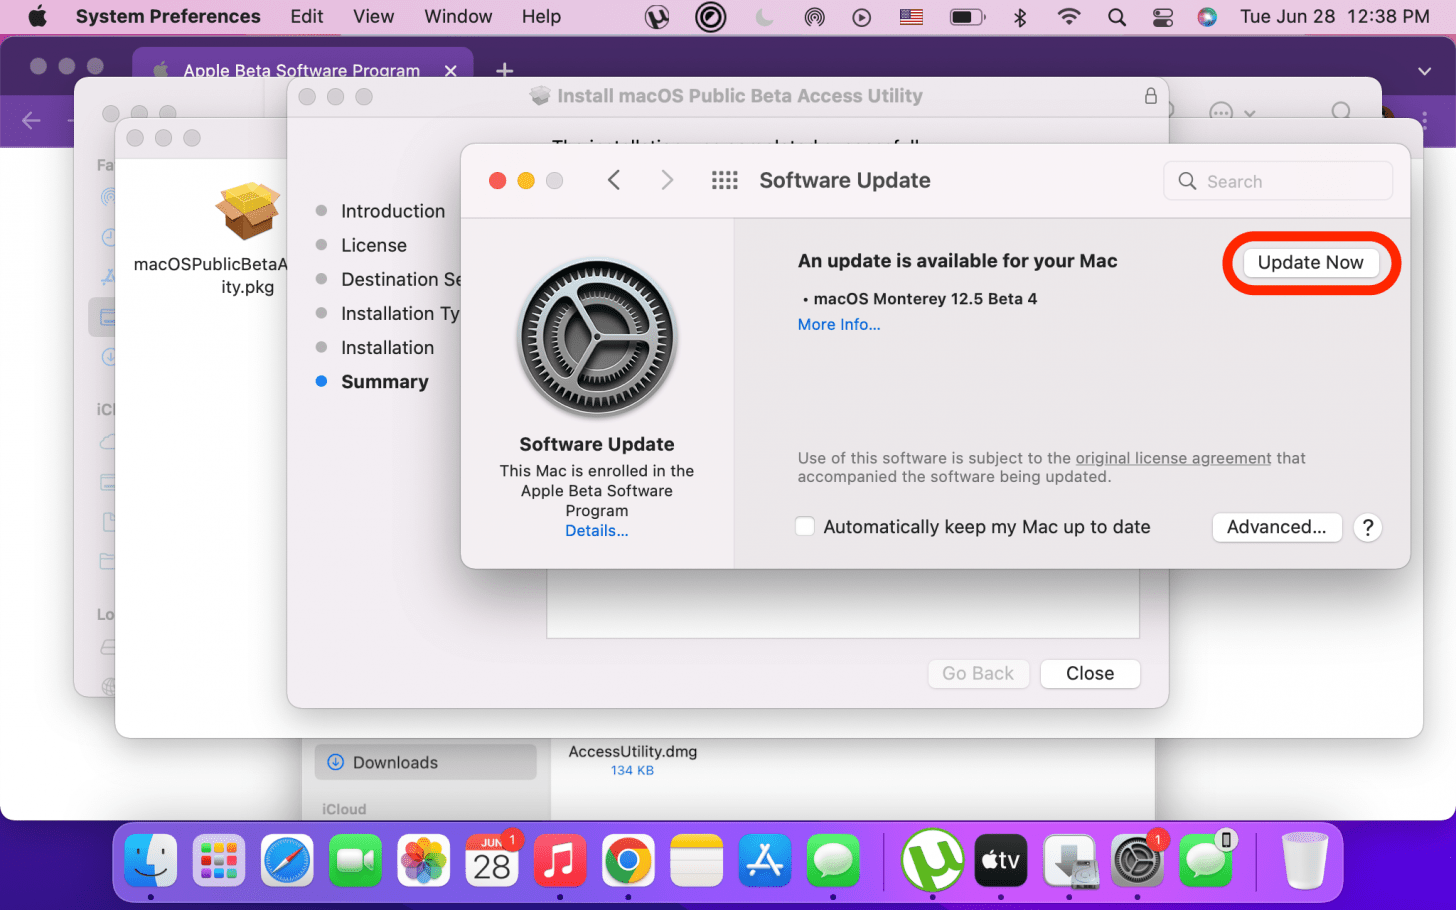Close the installer with the Close button
Screen dimensions: 1456x910
[1089, 674]
